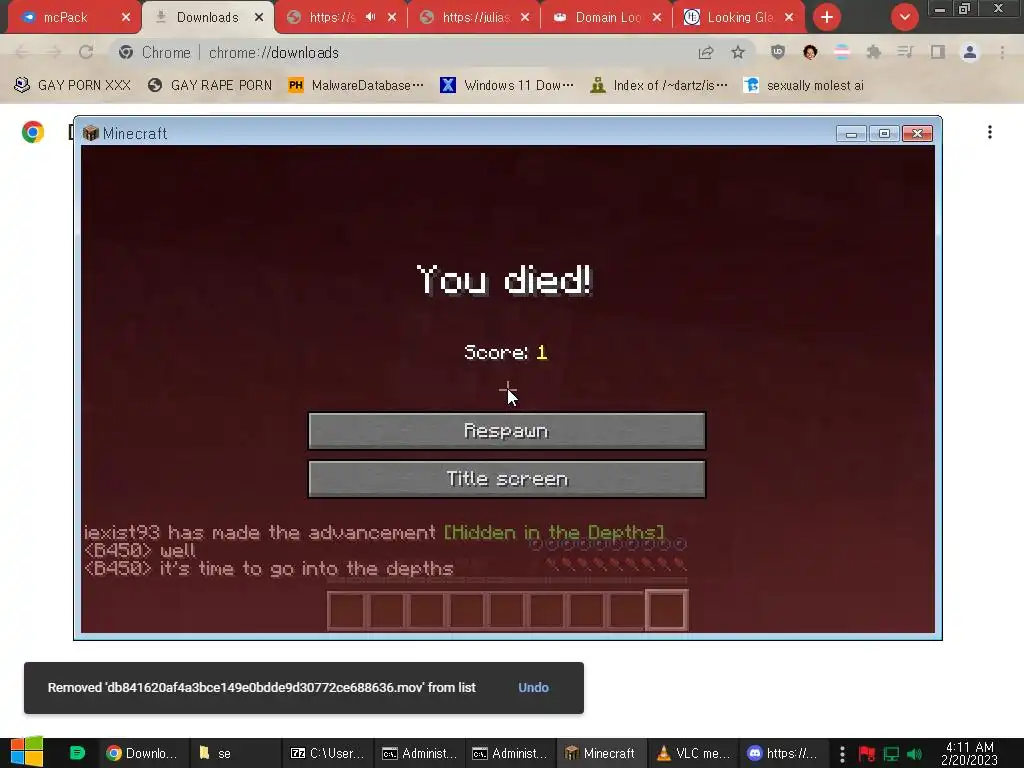This screenshot has height=768, width=1024.
Task: Mute the tab via its speaker icon
Action: [x=370, y=17]
